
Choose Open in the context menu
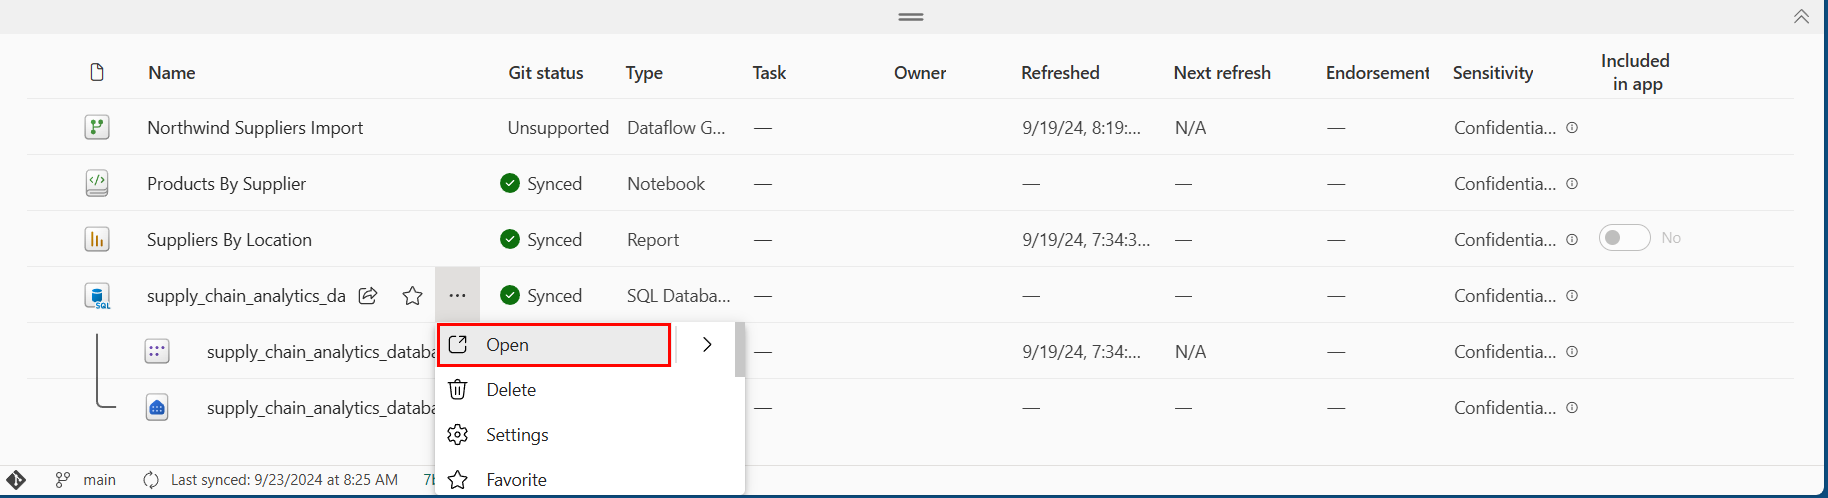click(x=554, y=345)
